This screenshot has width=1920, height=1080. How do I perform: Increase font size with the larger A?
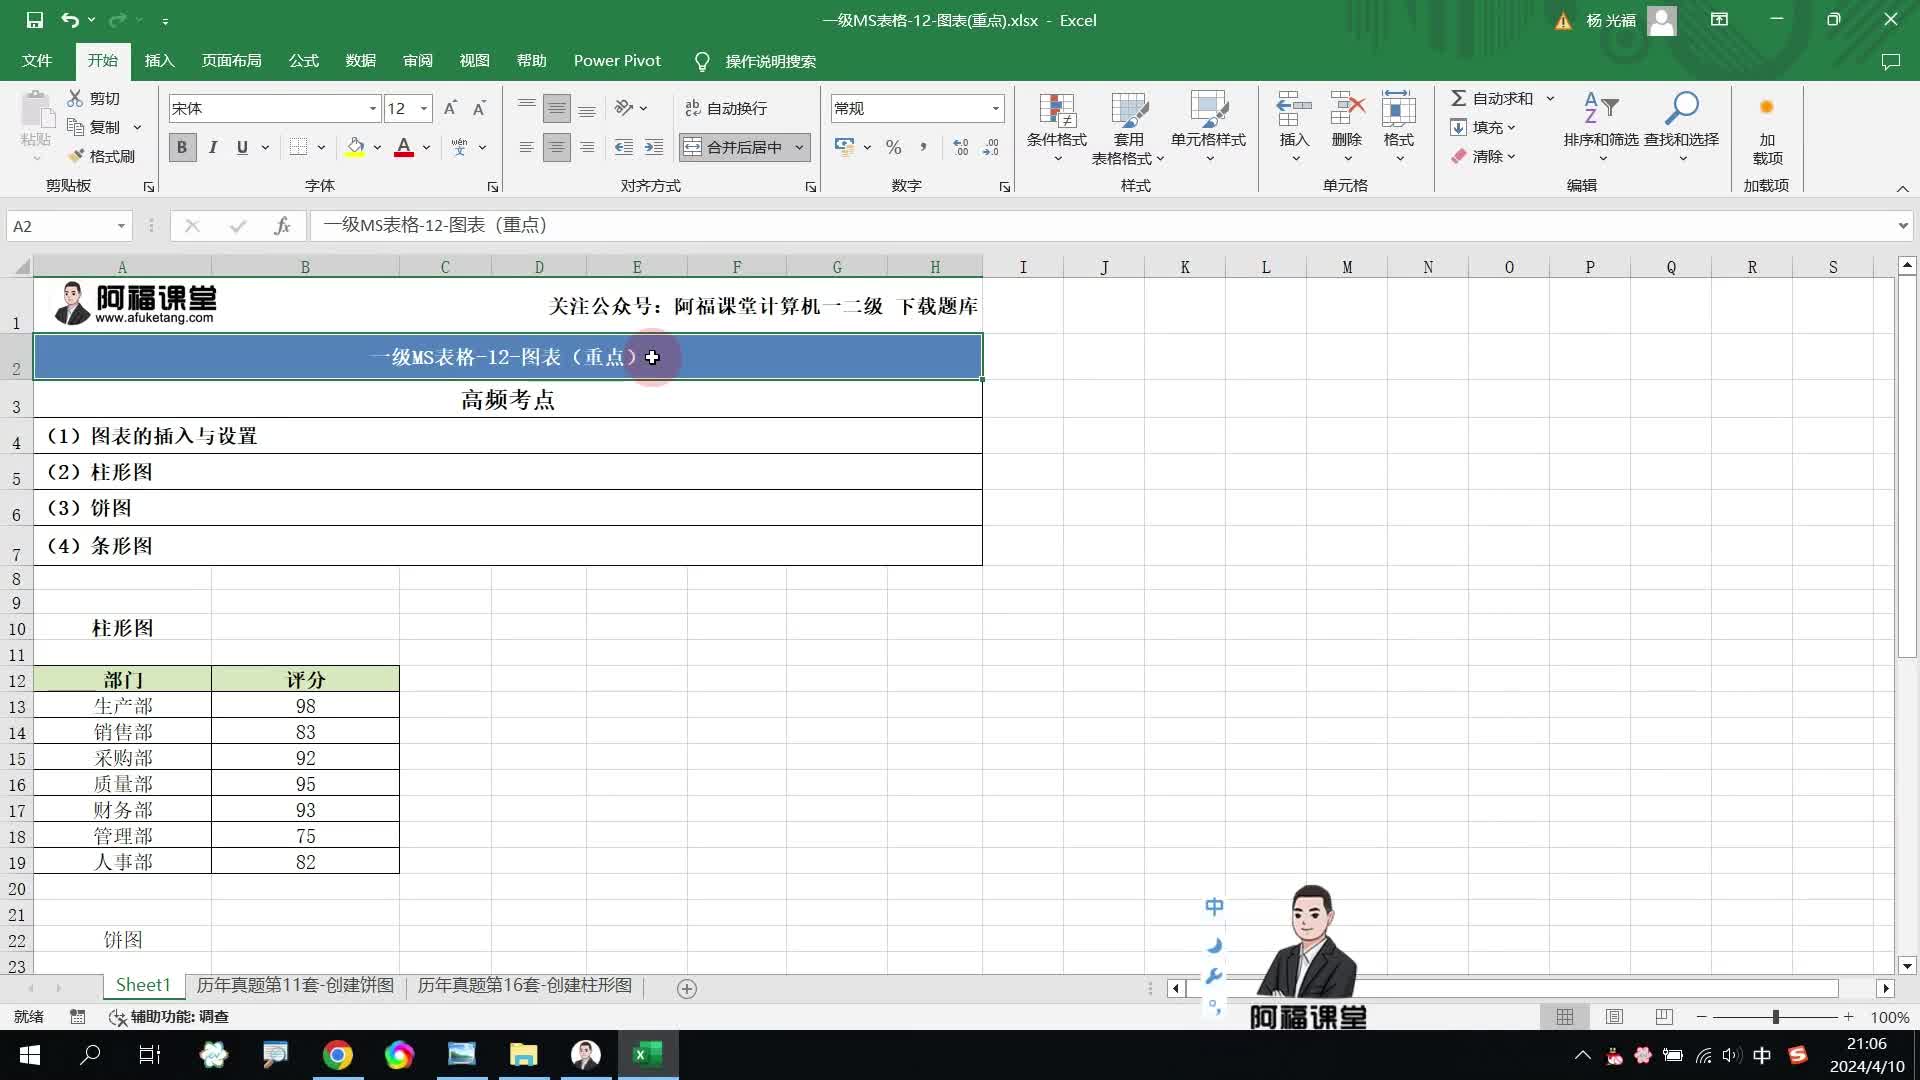click(450, 108)
